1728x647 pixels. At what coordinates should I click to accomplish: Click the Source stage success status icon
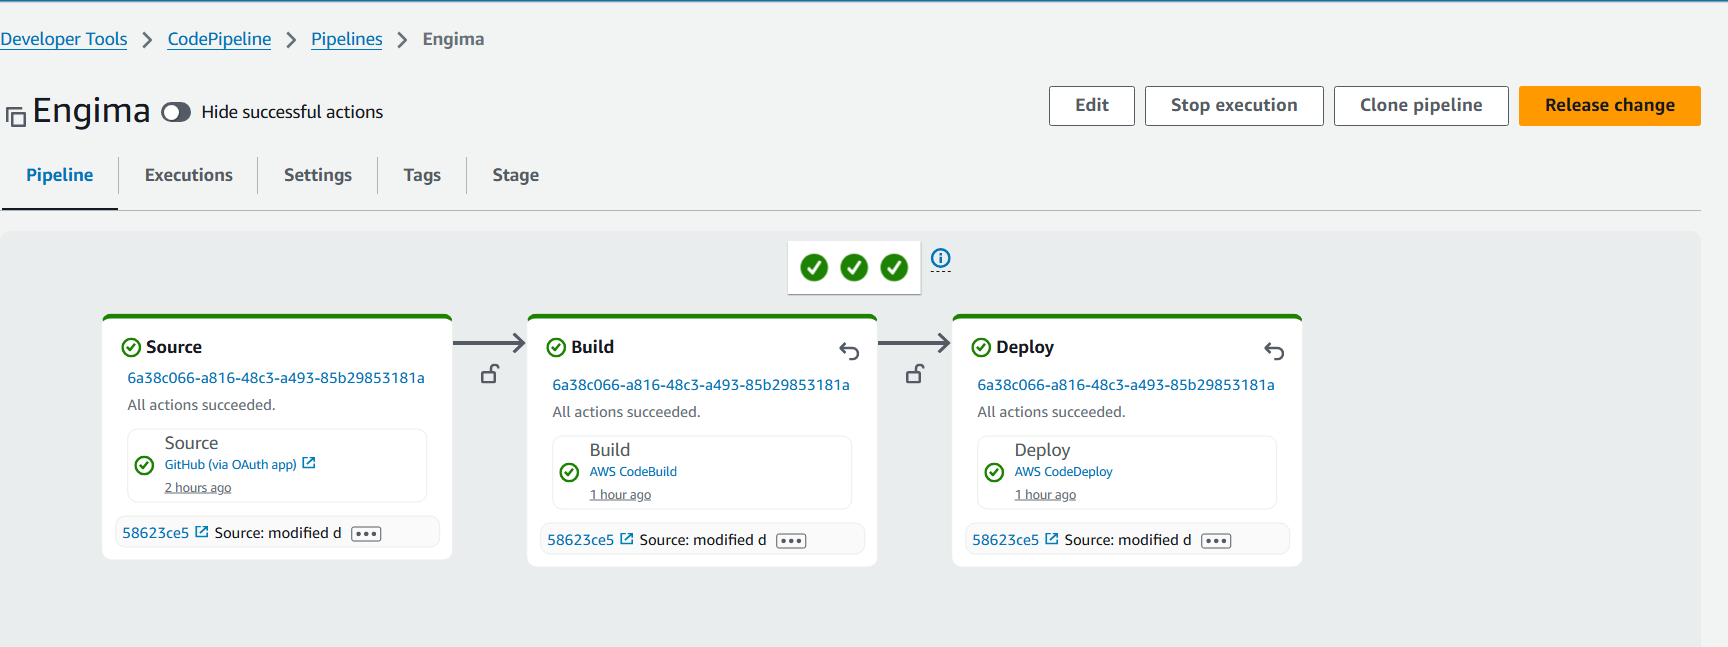click(131, 347)
